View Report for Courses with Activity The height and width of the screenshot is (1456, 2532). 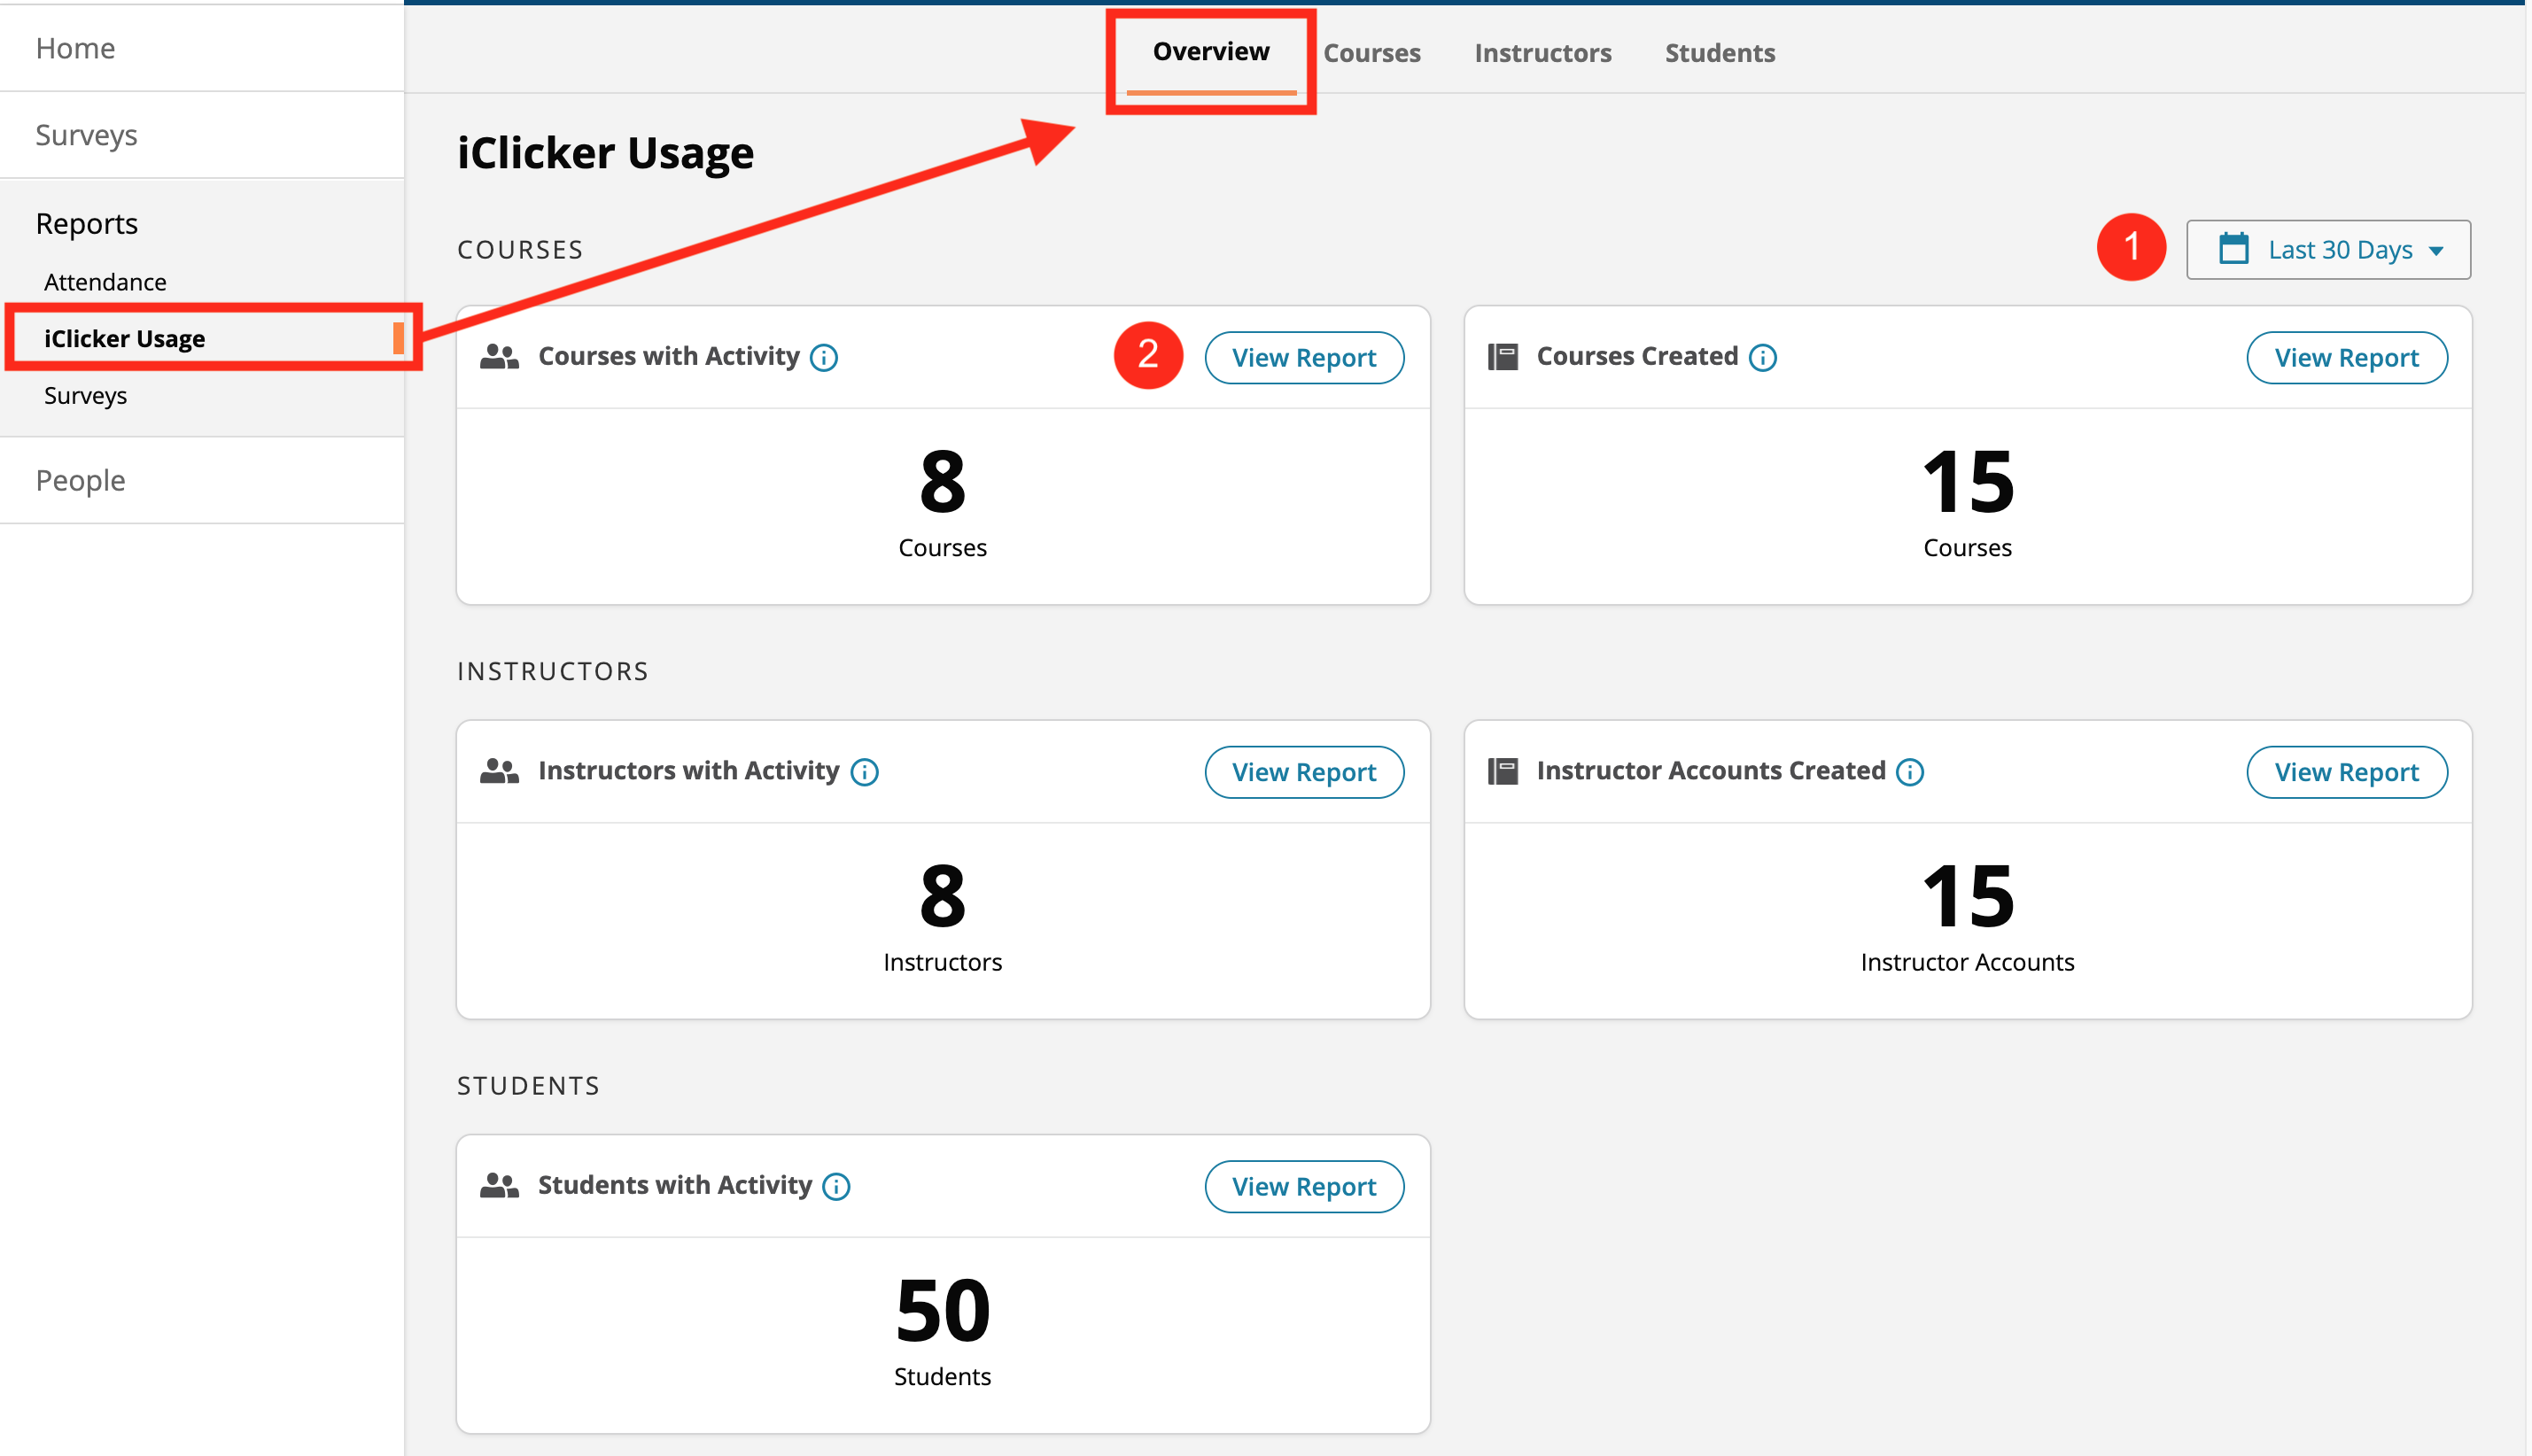[x=1304, y=357]
